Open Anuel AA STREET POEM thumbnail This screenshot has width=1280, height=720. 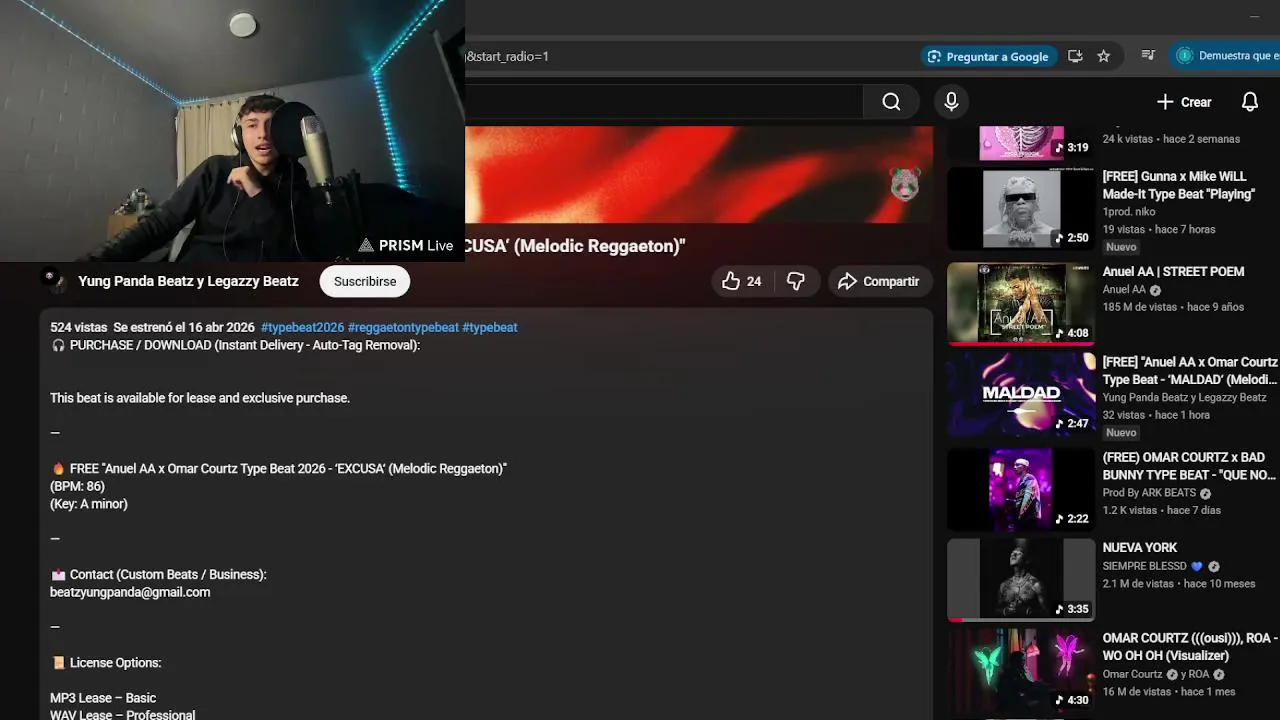click(x=1021, y=303)
